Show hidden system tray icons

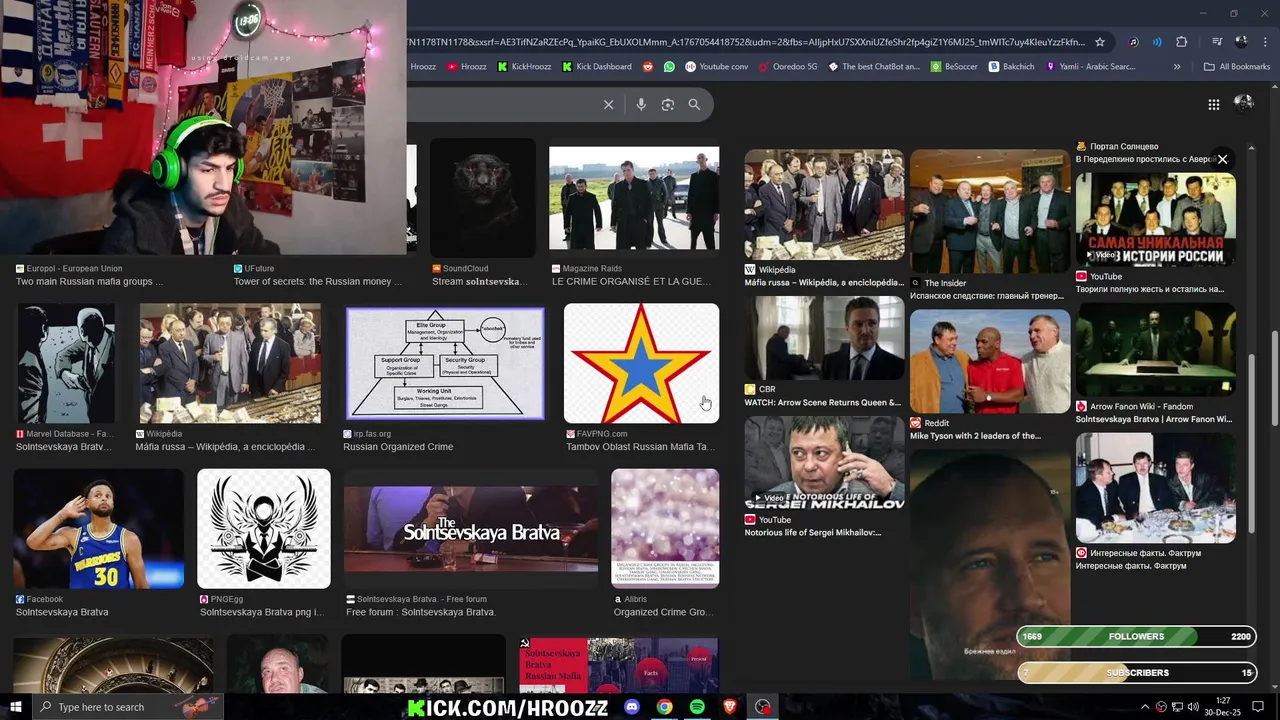[x=1145, y=707]
